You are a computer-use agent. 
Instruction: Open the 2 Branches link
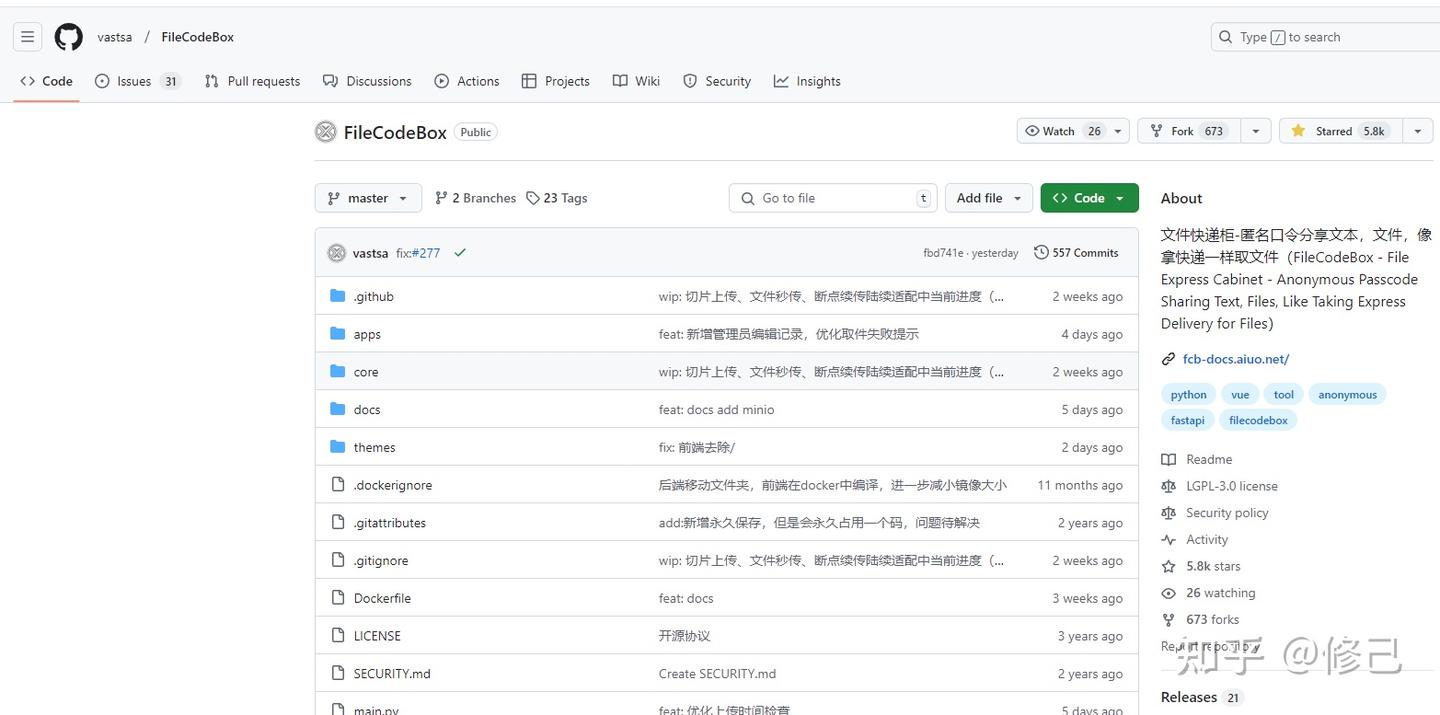476,198
